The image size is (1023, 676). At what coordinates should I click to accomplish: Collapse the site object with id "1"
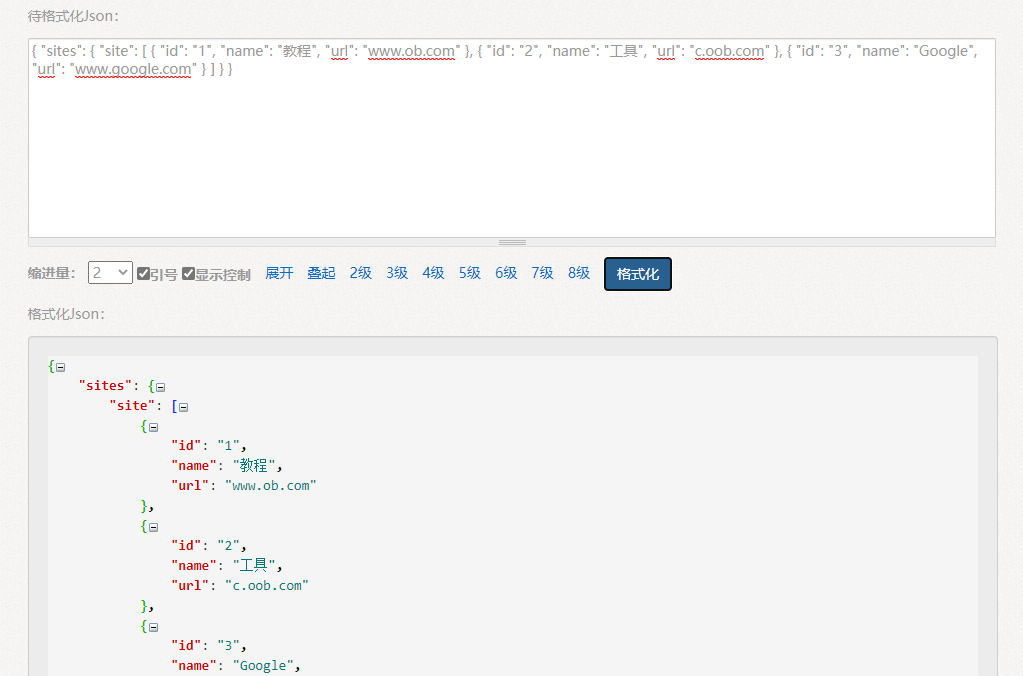[x=152, y=426]
